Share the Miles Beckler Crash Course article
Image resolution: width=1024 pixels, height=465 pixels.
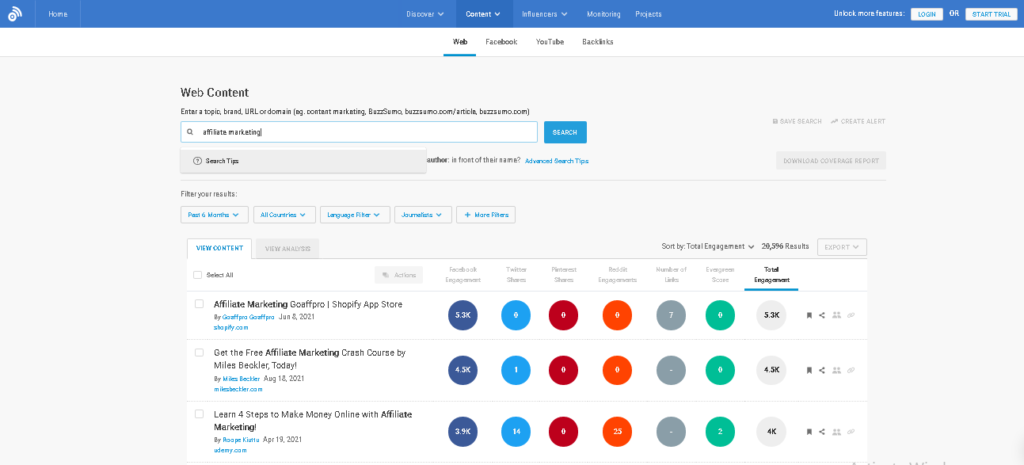coord(822,370)
